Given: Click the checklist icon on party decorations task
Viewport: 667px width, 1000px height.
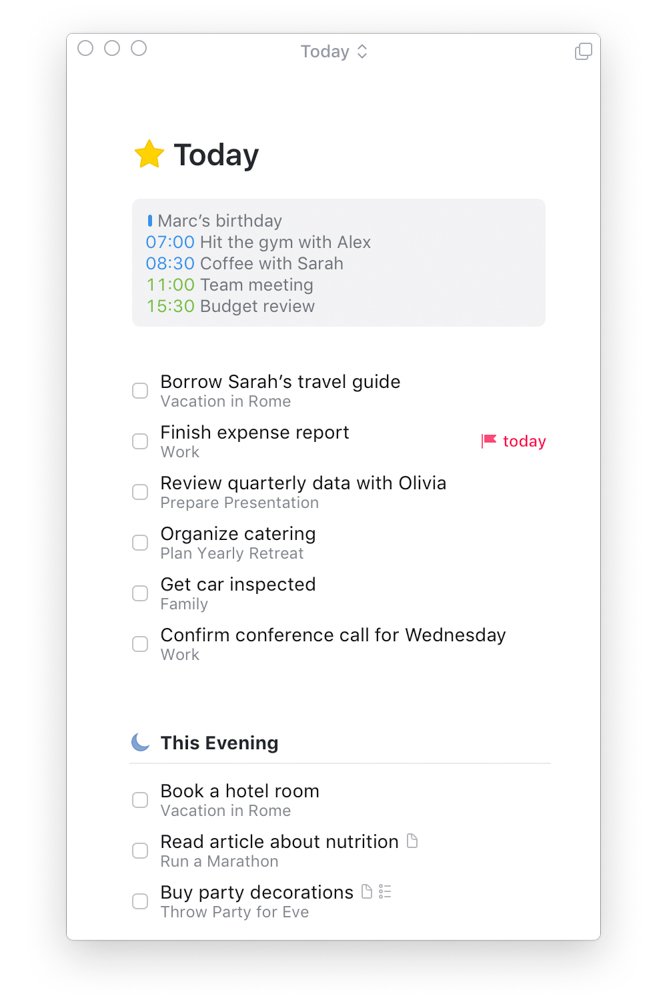Looking at the screenshot, I should 385,891.
